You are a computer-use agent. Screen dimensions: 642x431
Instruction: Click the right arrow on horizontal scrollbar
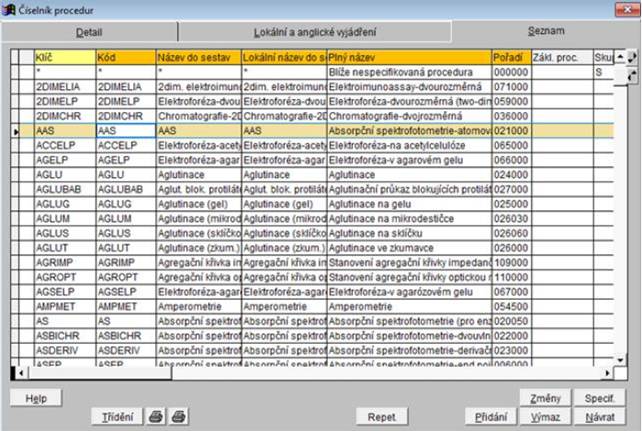point(607,373)
